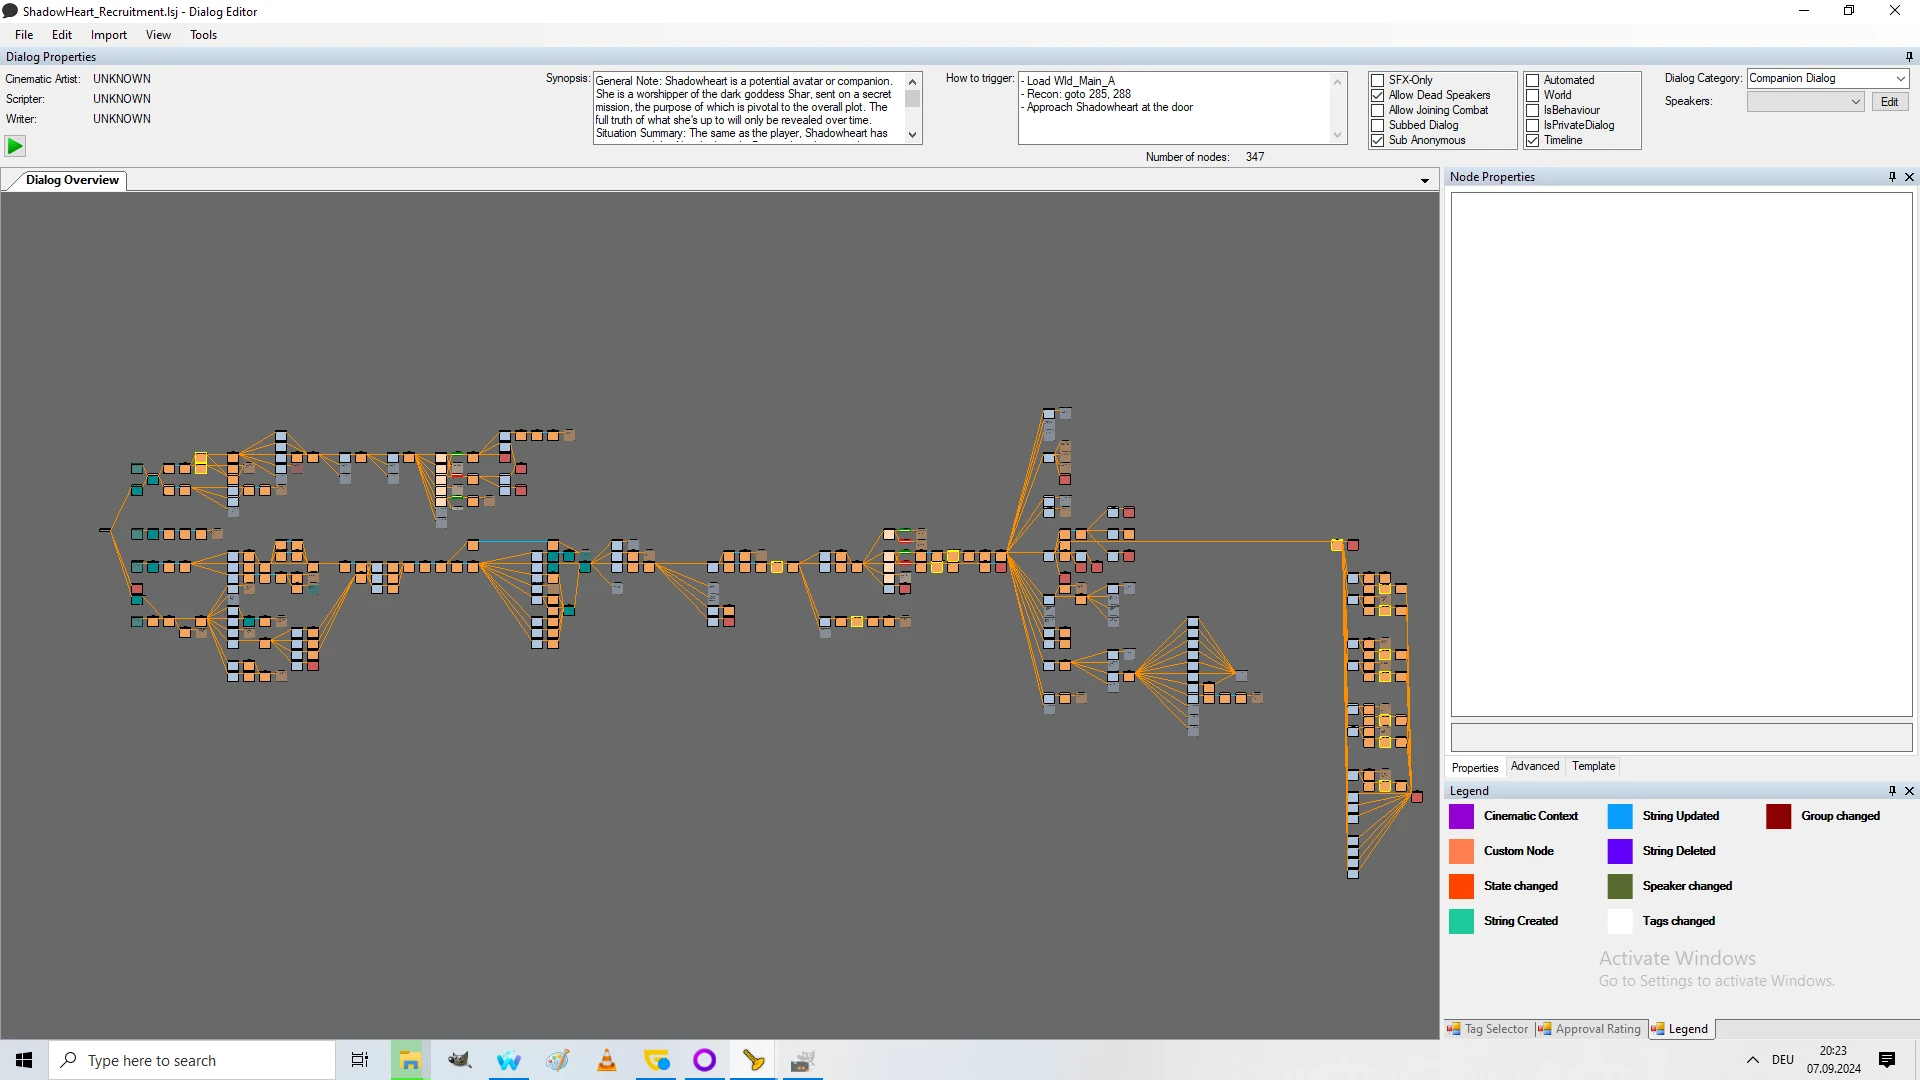Switch to the Tag Selector tab
This screenshot has width=1920, height=1080.
click(x=1488, y=1029)
